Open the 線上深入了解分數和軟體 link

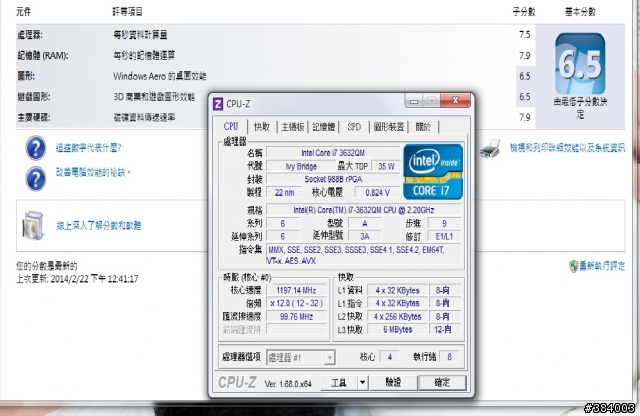click(99, 225)
